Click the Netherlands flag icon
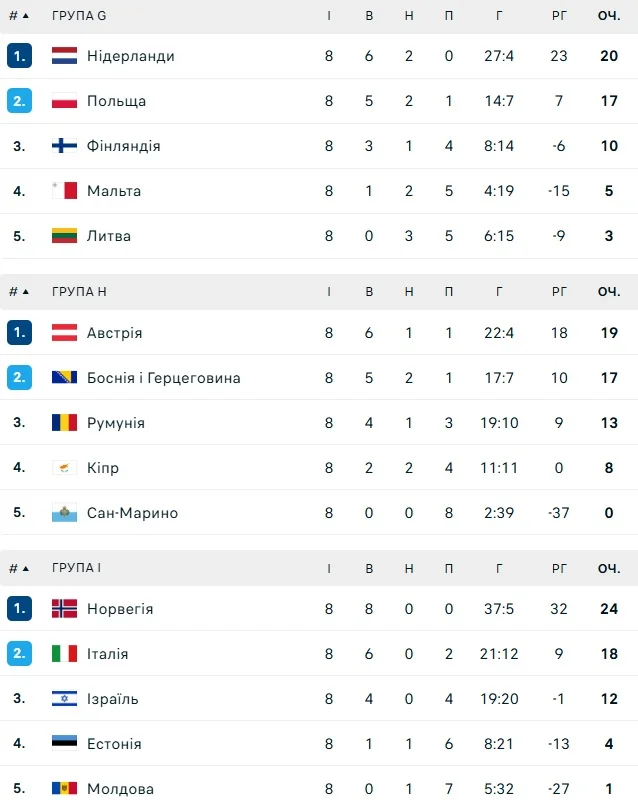This screenshot has height=803, width=638. pos(64,56)
